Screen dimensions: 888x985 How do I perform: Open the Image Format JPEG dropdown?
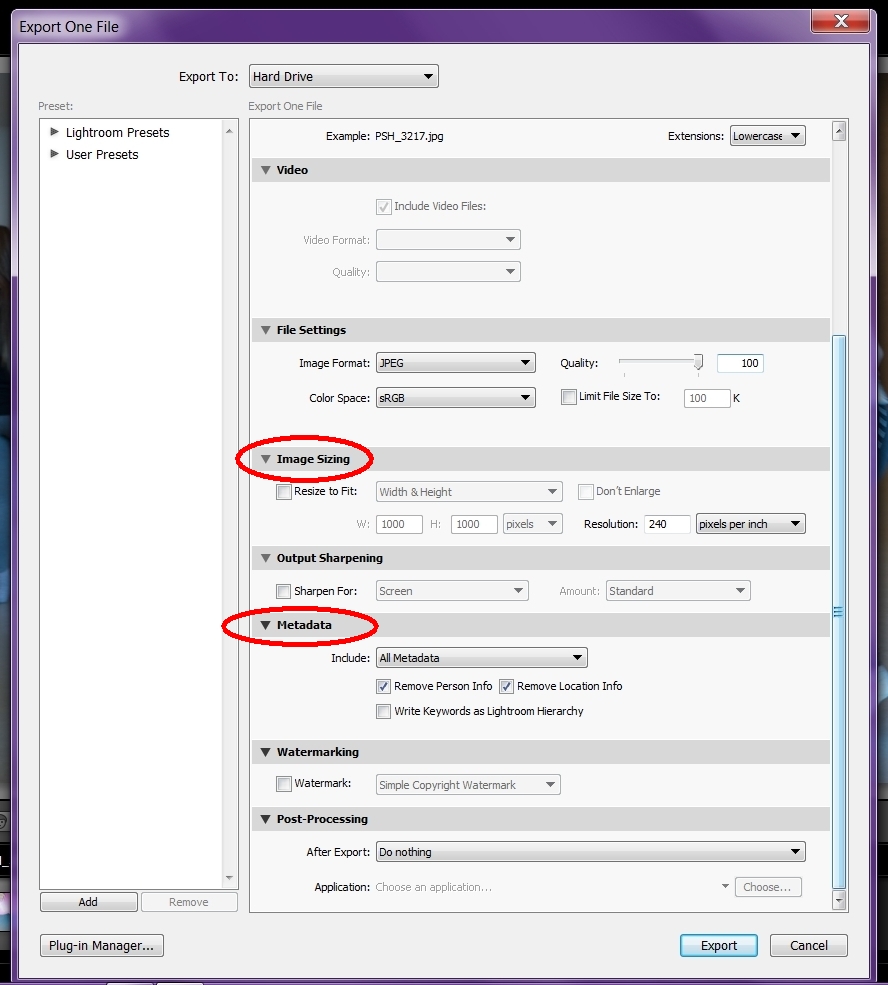coord(455,364)
